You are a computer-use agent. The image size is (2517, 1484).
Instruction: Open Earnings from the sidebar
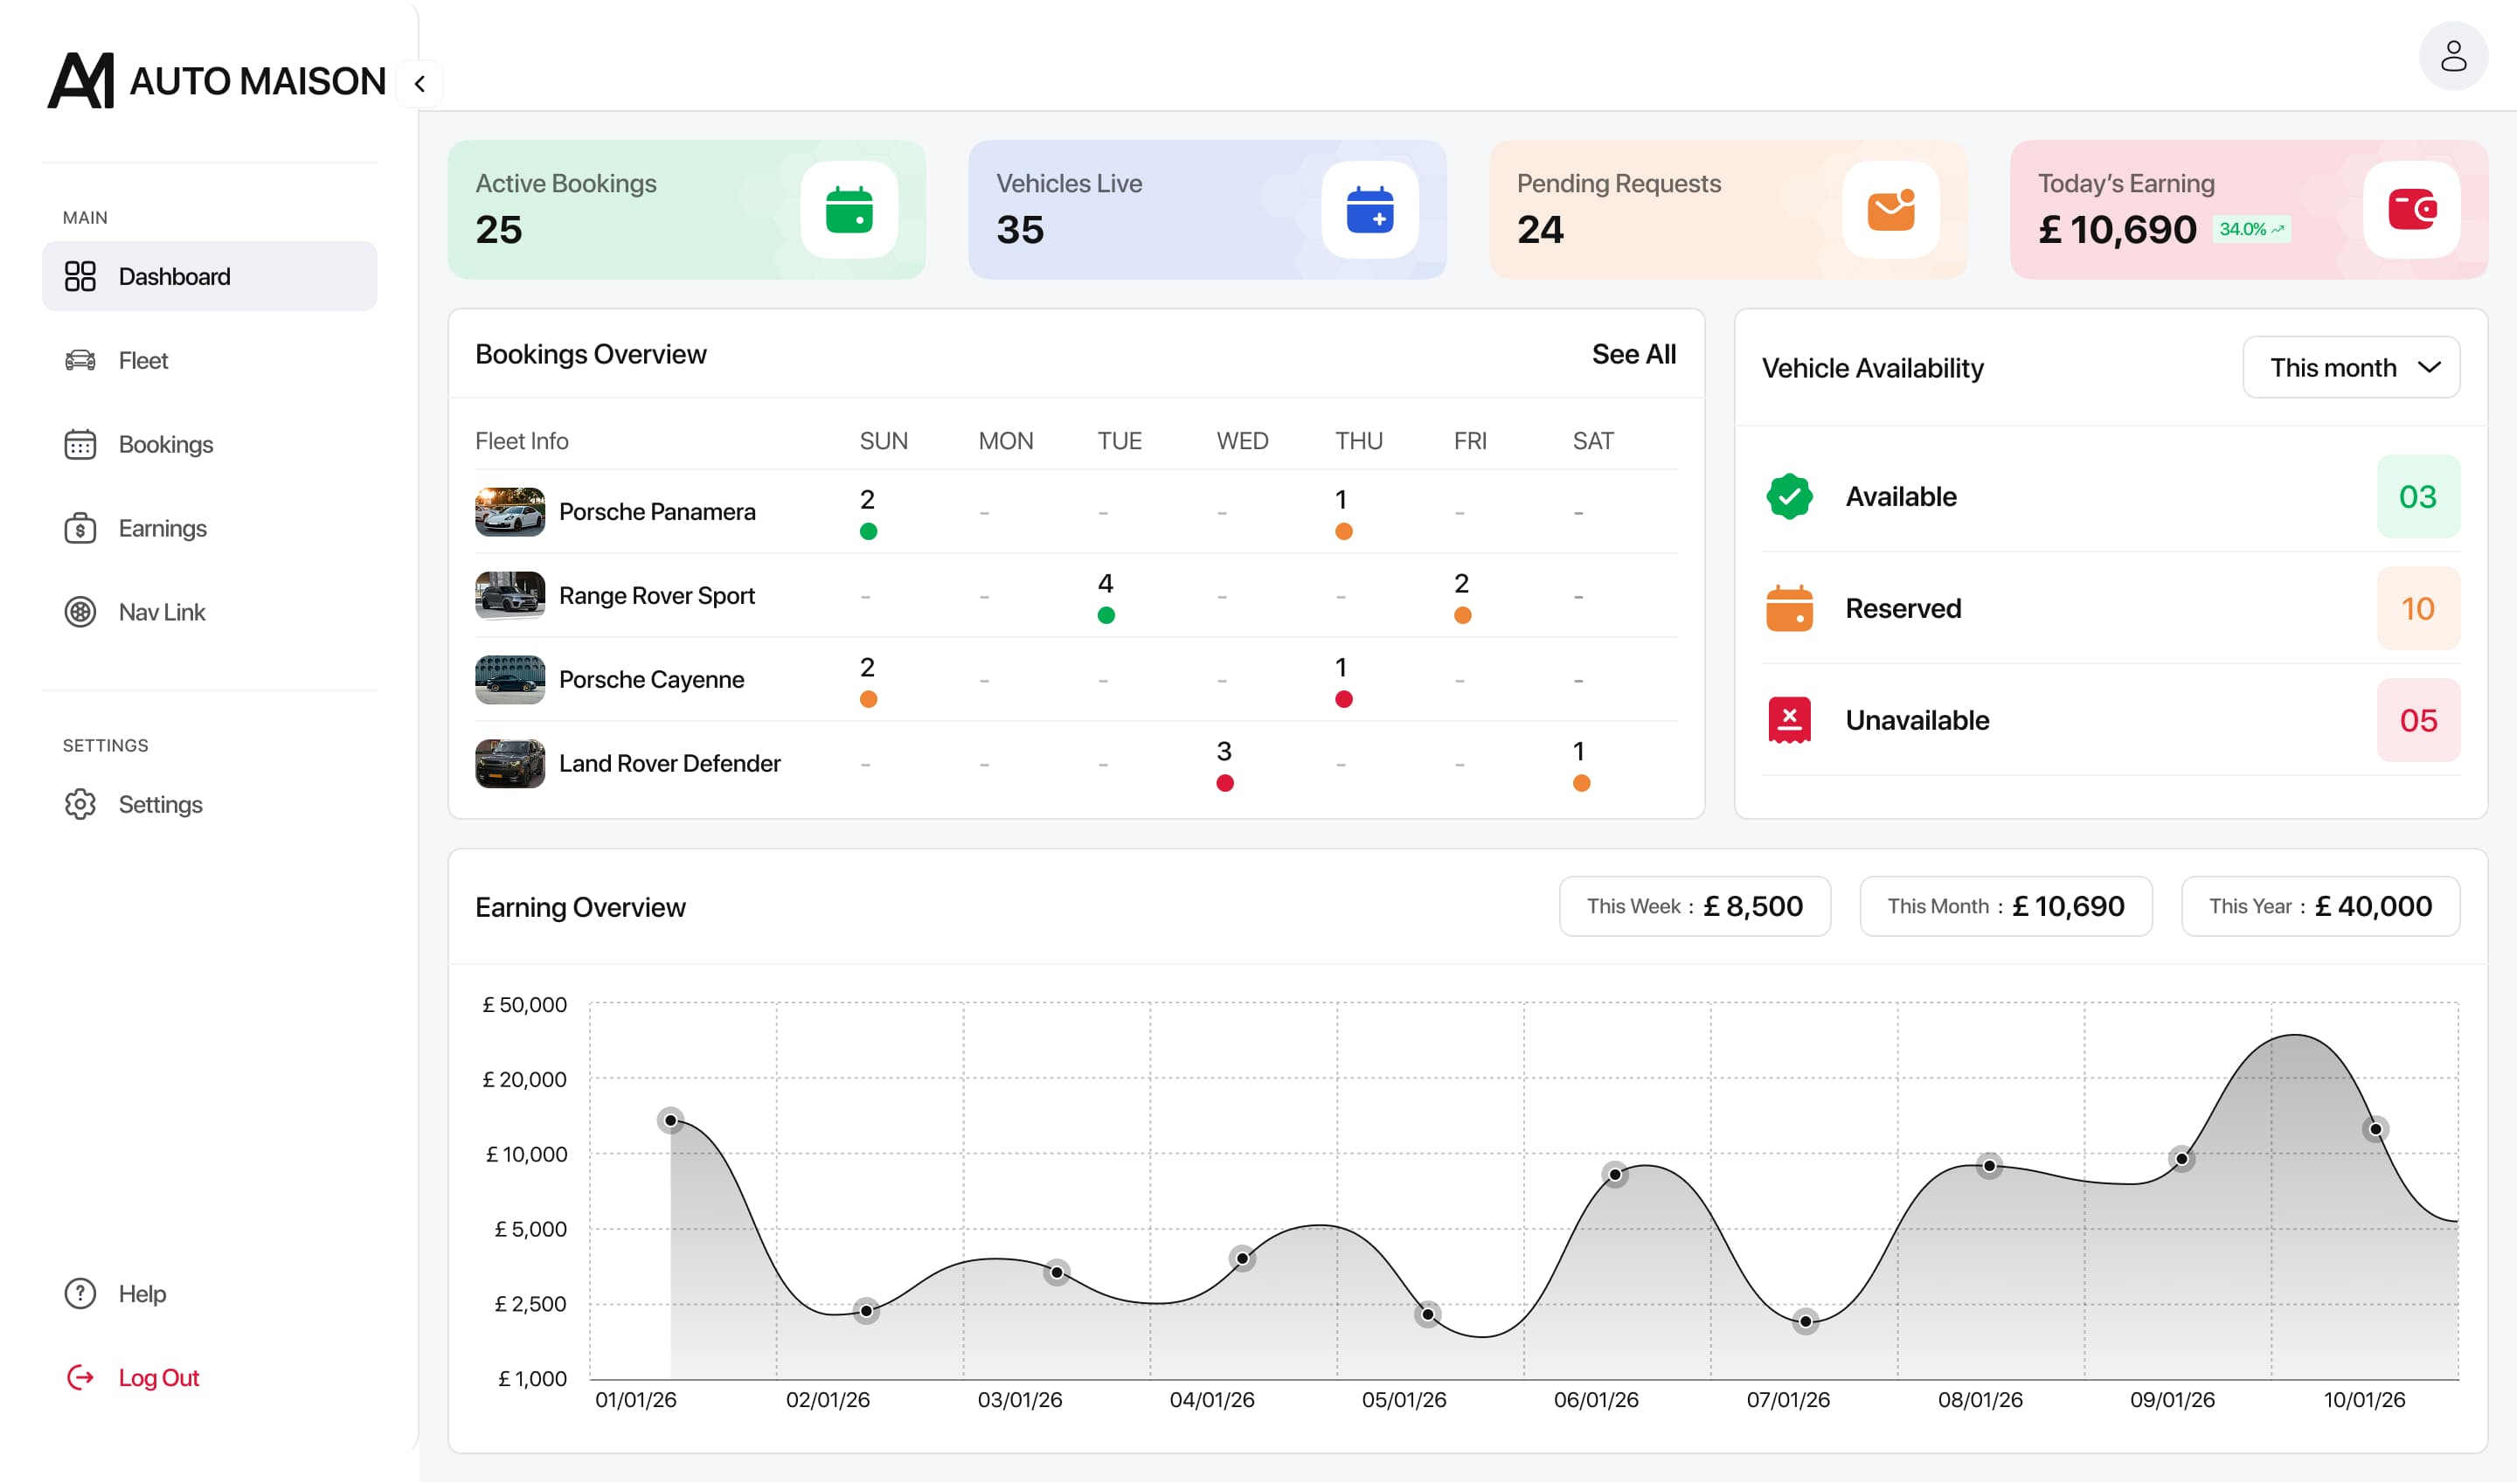(x=162, y=528)
